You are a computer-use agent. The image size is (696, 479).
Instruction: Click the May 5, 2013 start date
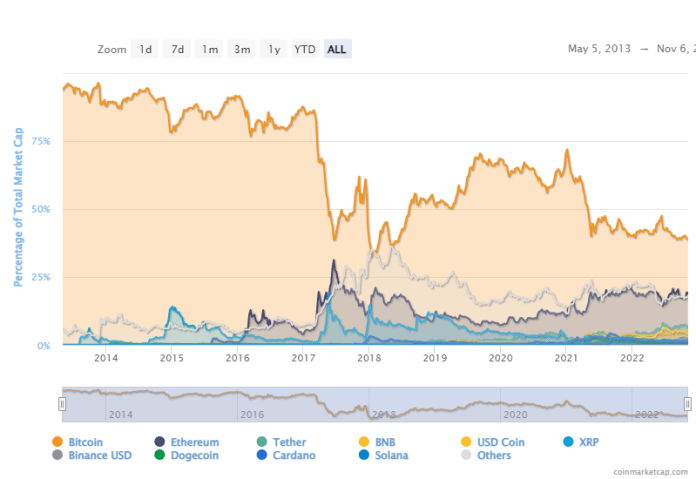tap(599, 48)
